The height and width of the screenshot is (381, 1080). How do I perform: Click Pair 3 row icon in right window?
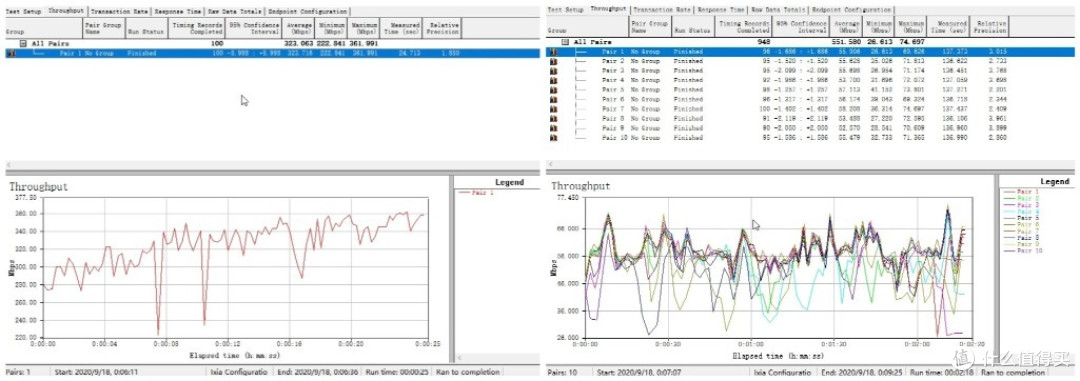pyautogui.click(x=553, y=71)
